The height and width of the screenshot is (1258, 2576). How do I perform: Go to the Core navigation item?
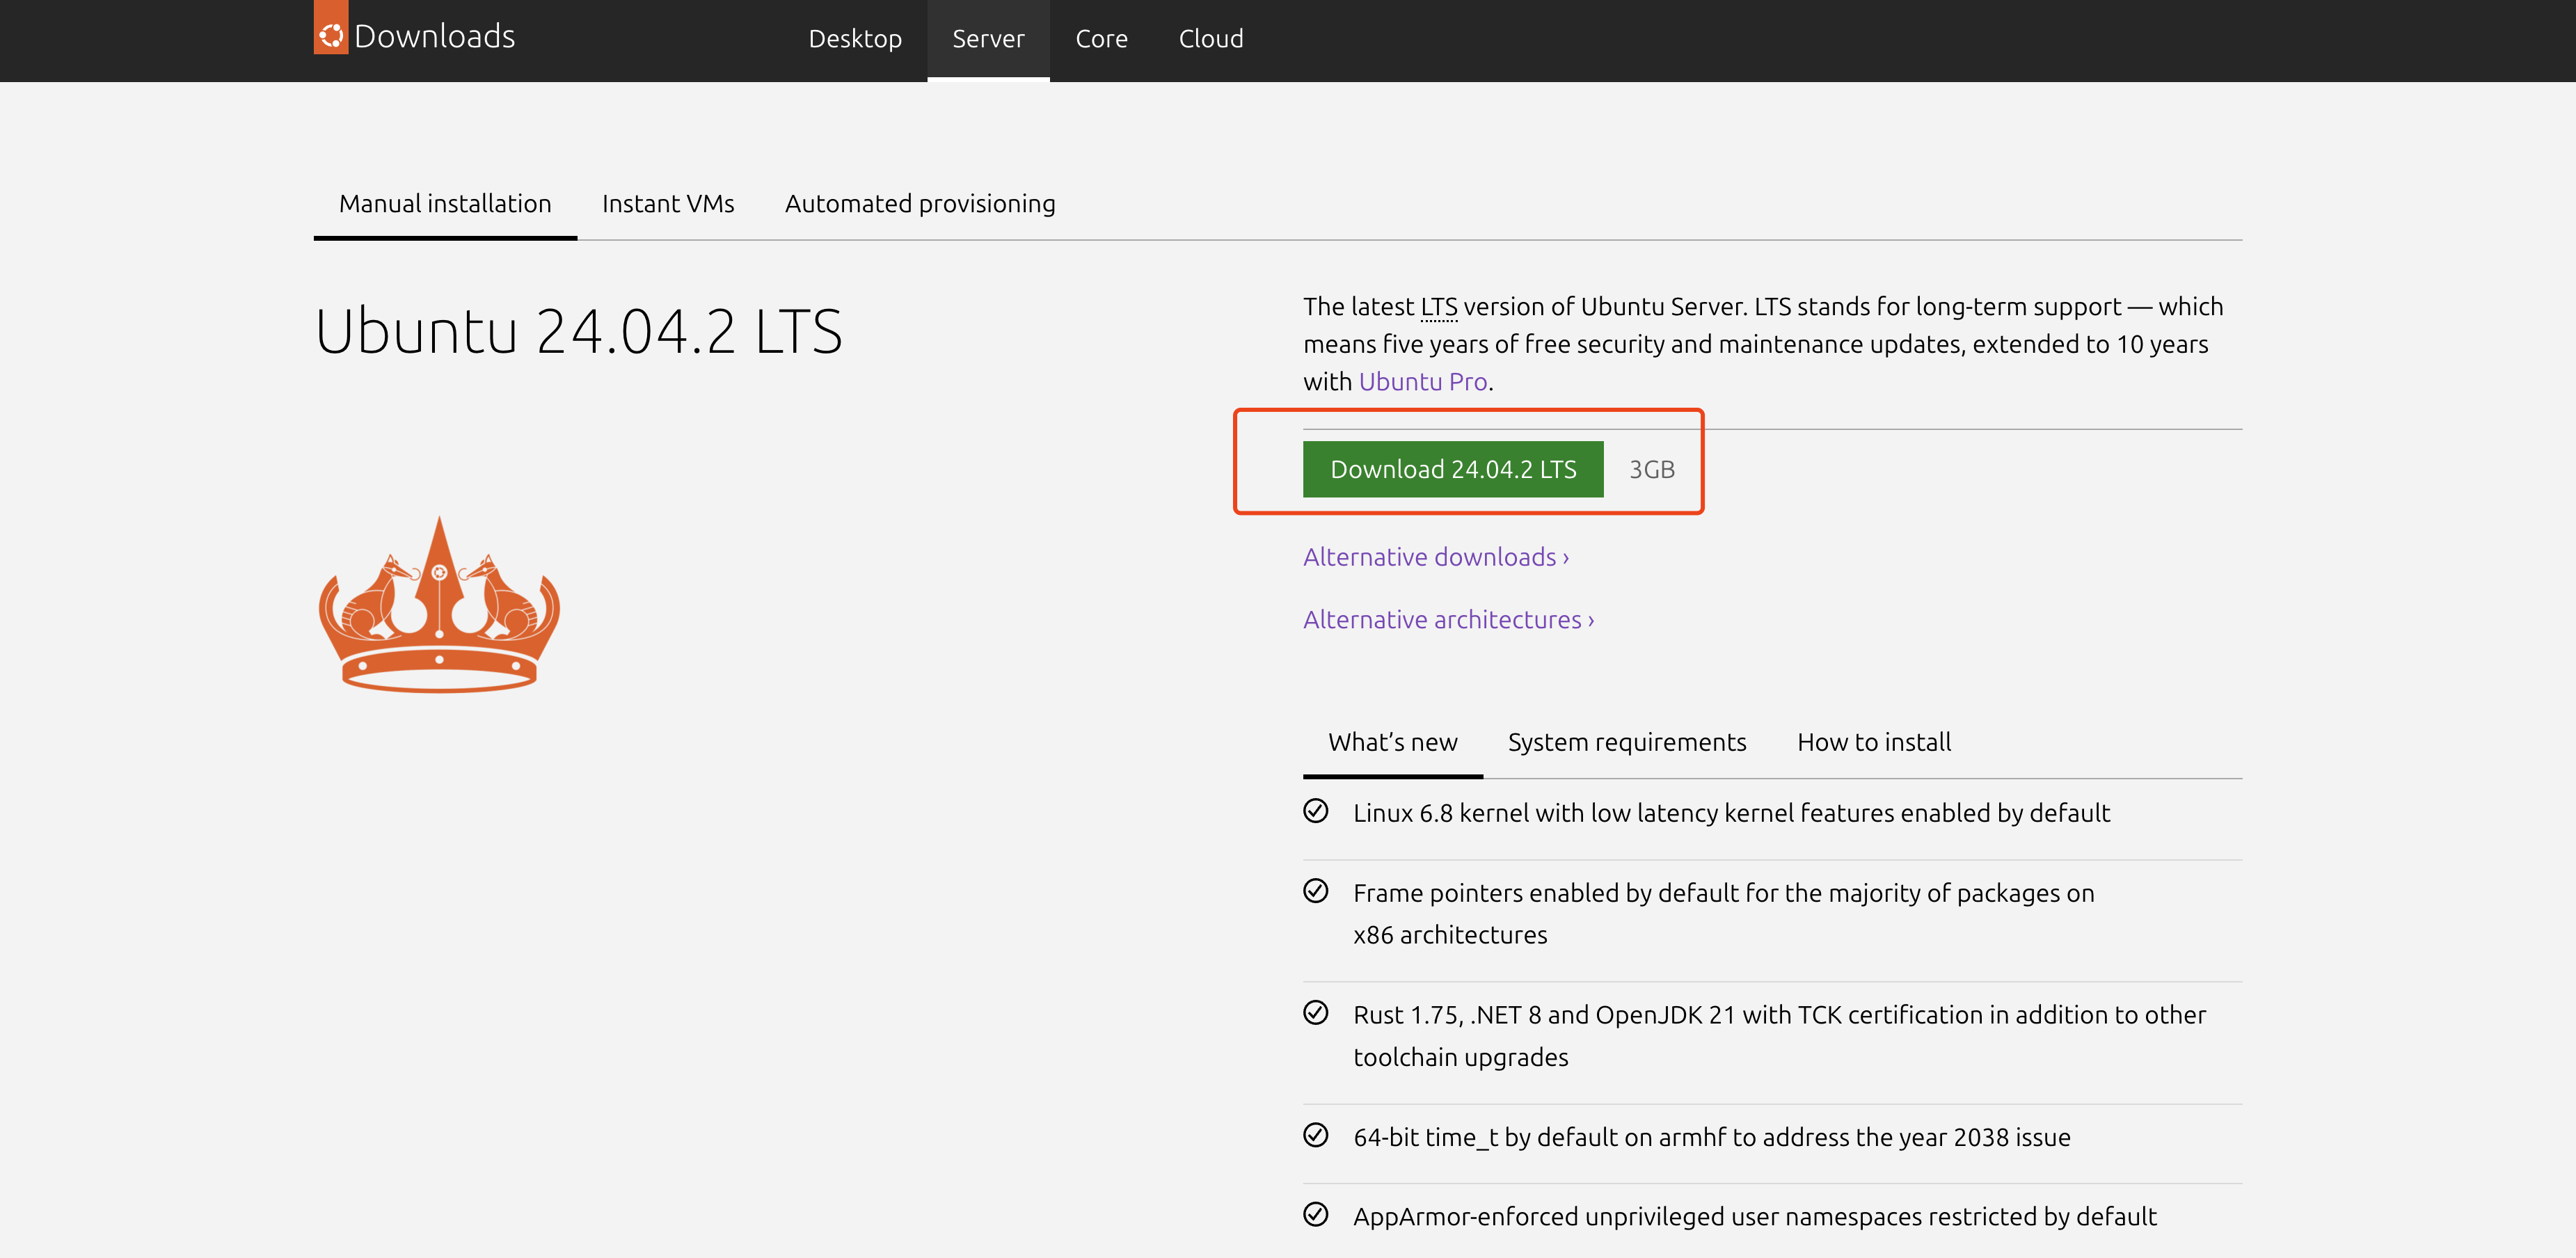1101,39
